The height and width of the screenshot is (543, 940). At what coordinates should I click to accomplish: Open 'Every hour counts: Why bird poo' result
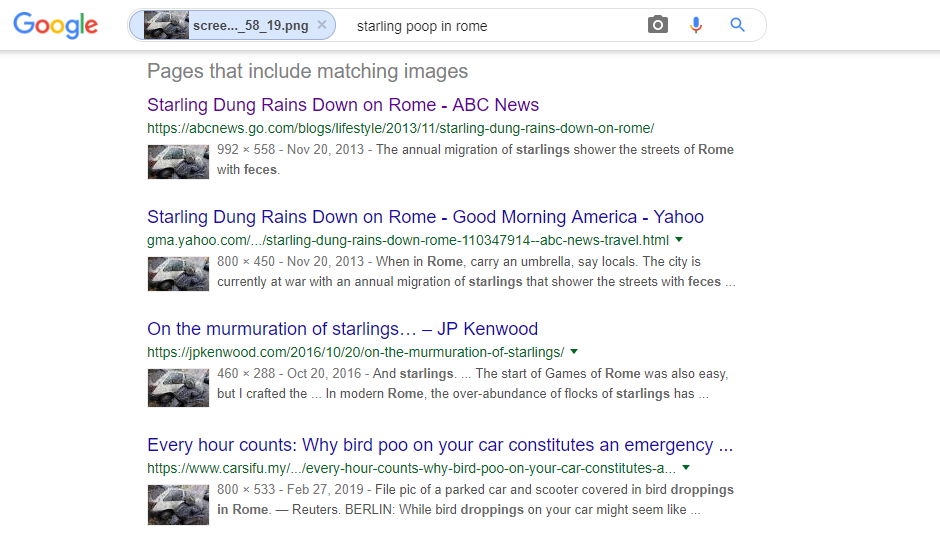[x=440, y=445]
